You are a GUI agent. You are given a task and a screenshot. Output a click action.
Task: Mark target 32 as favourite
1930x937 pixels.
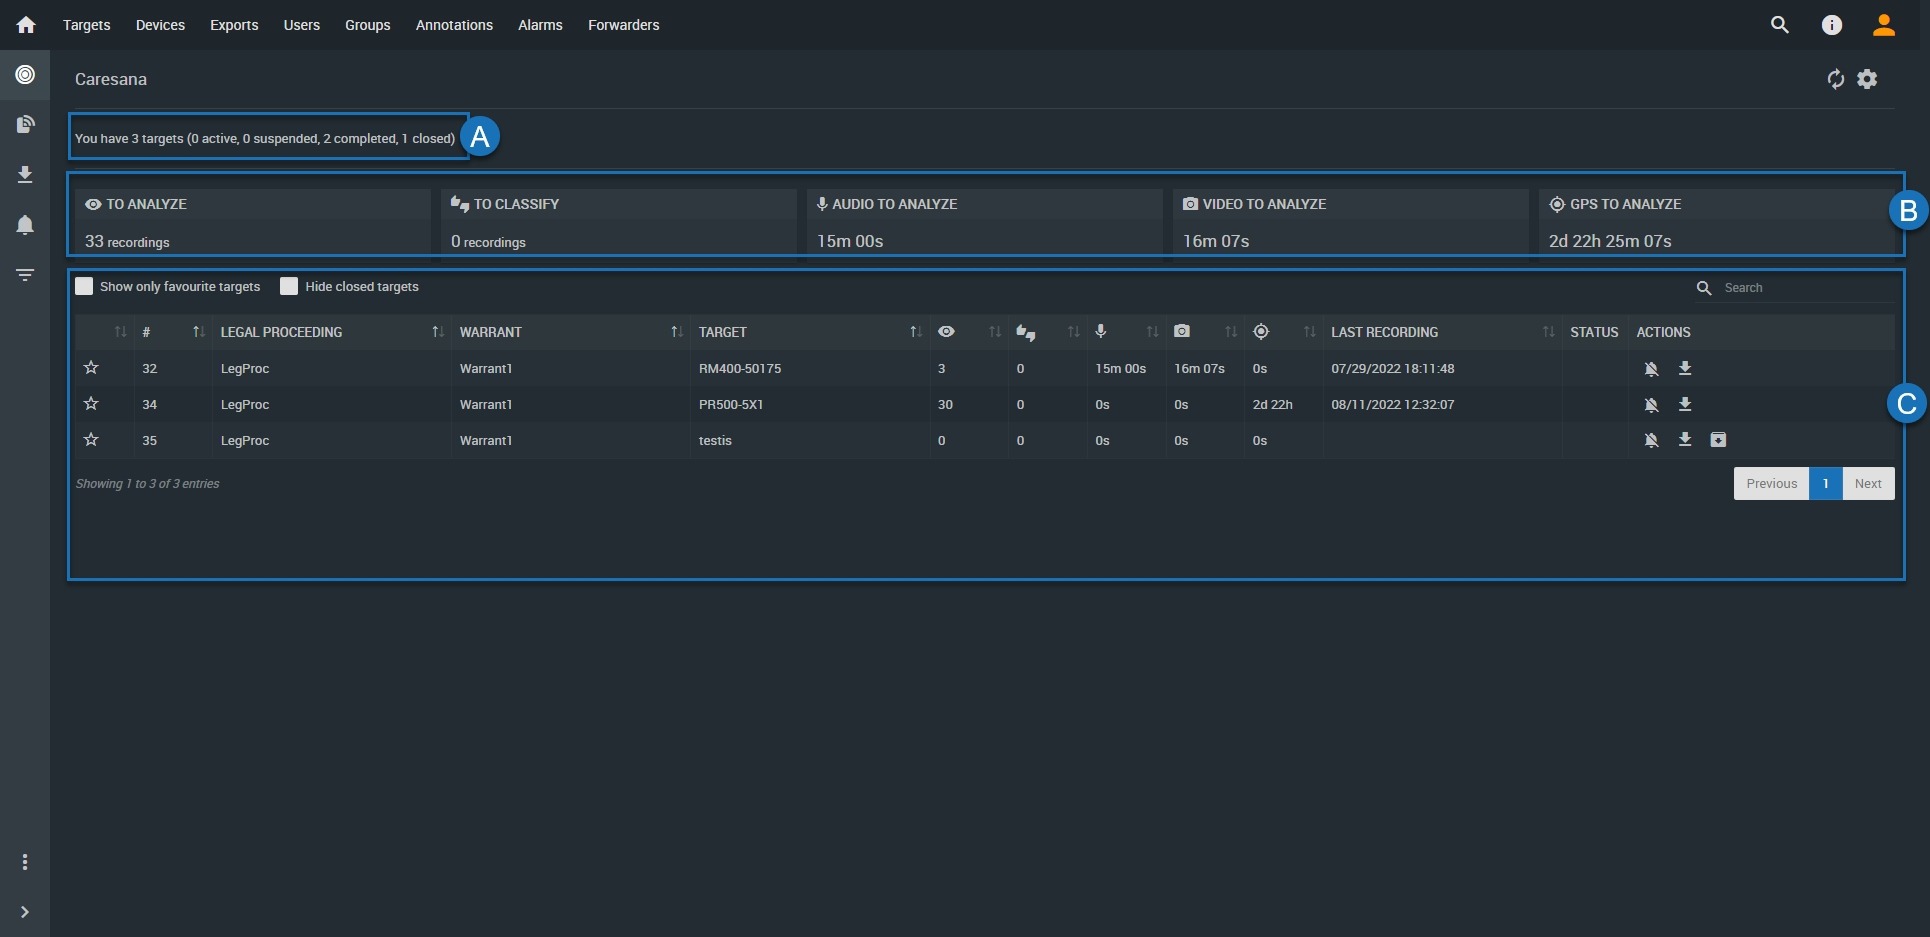pos(91,368)
